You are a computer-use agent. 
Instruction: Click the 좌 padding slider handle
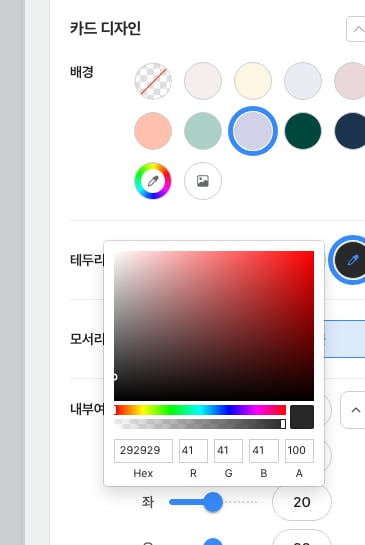click(x=212, y=502)
